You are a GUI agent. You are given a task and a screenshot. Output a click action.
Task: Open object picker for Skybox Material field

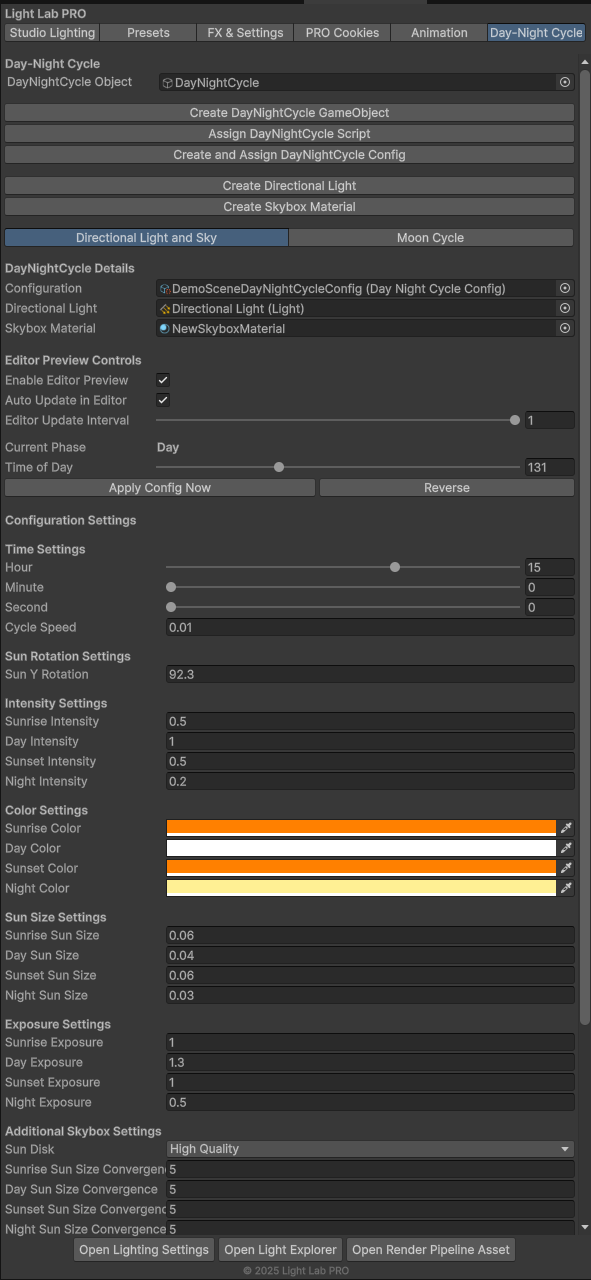pyautogui.click(x=565, y=328)
